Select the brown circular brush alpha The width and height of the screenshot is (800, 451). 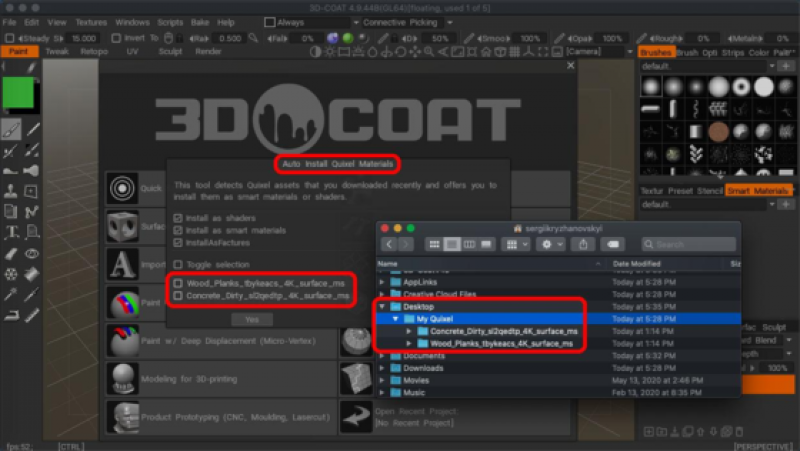coord(718,132)
